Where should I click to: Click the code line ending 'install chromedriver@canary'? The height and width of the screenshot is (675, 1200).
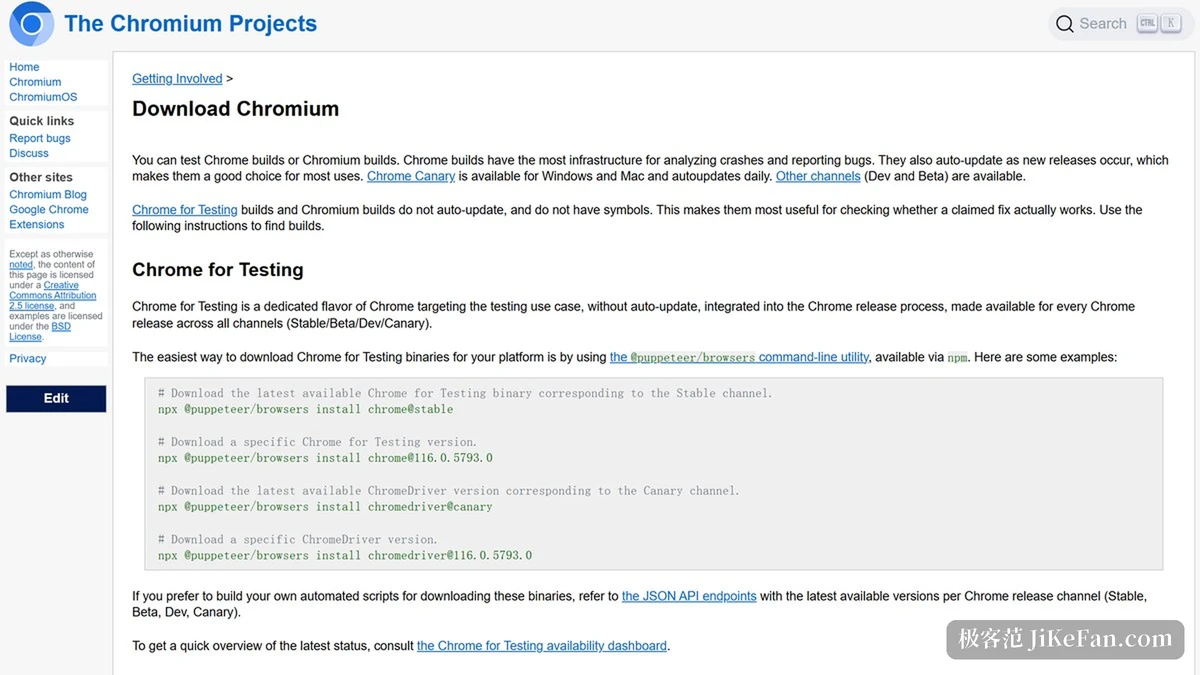tap(325, 507)
